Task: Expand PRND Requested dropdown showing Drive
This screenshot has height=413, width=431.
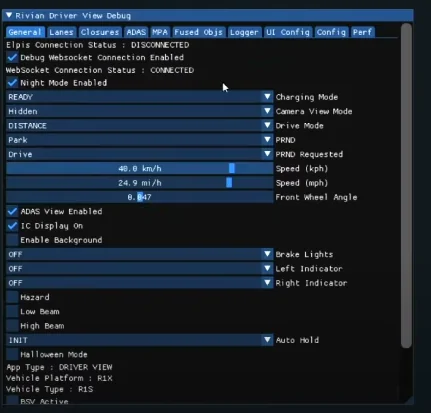Action: 140,154
